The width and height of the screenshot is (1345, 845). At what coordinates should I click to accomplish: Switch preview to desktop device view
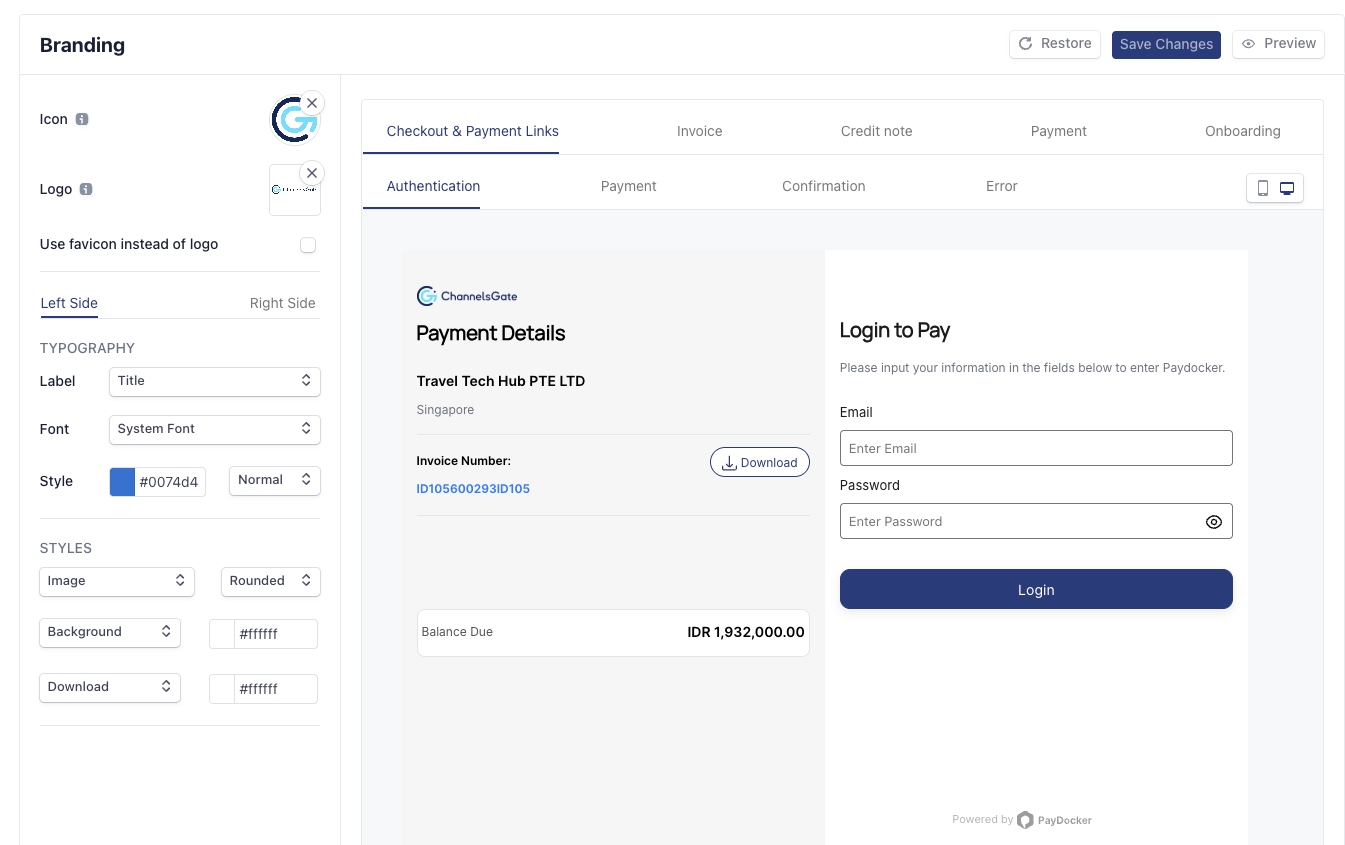click(1287, 188)
